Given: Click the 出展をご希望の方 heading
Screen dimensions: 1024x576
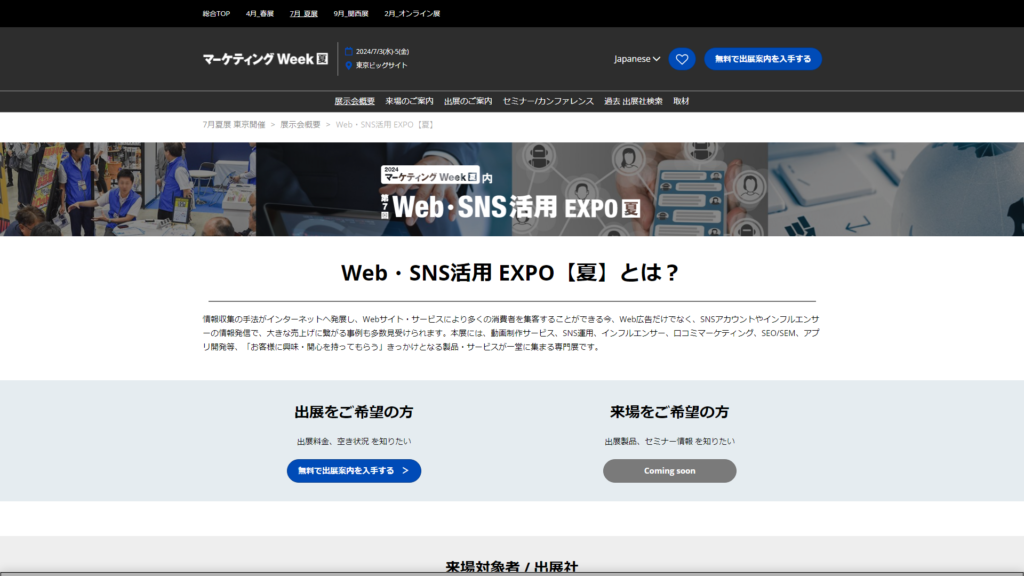Looking at the screenshot, I should pos(354,412).
